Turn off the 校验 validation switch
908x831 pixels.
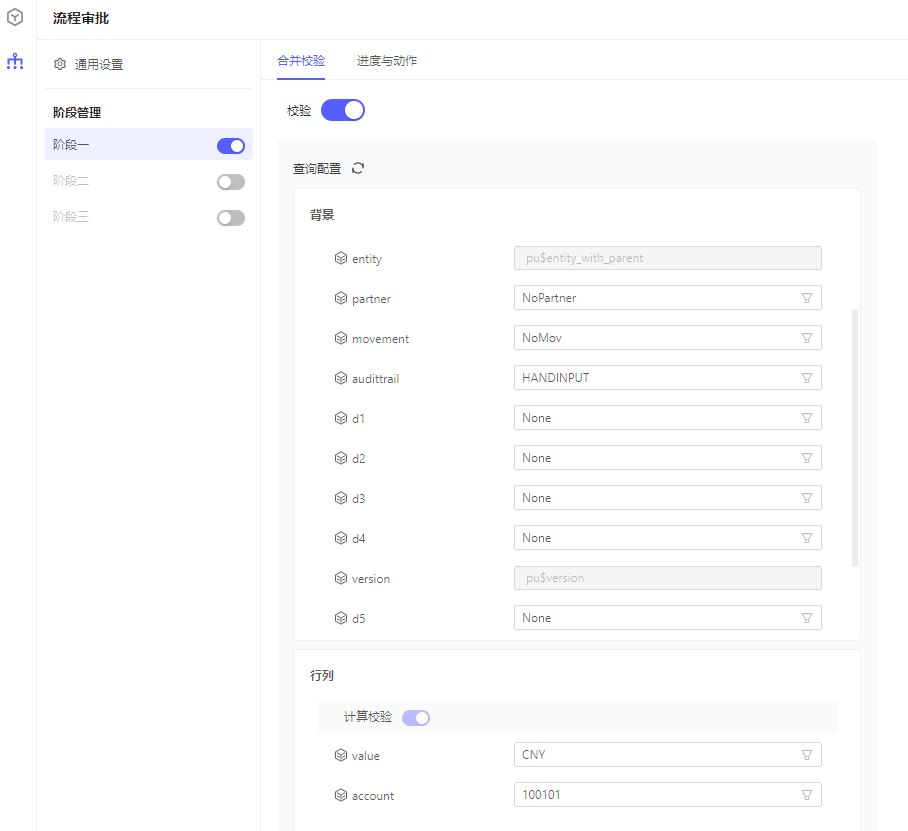tap(343, 110)
